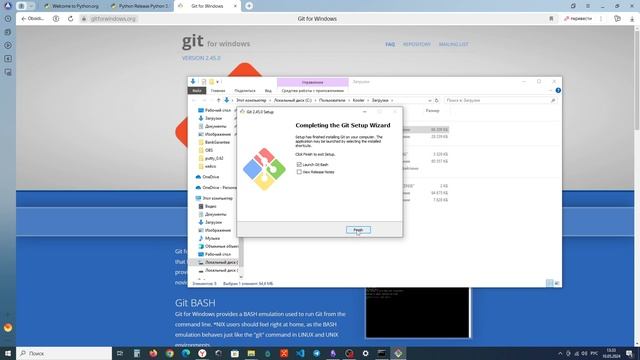Screen dimensions: 640x360
Task: Uncheck the Launch Git Bash checkbox
Action: coord(299,164)
